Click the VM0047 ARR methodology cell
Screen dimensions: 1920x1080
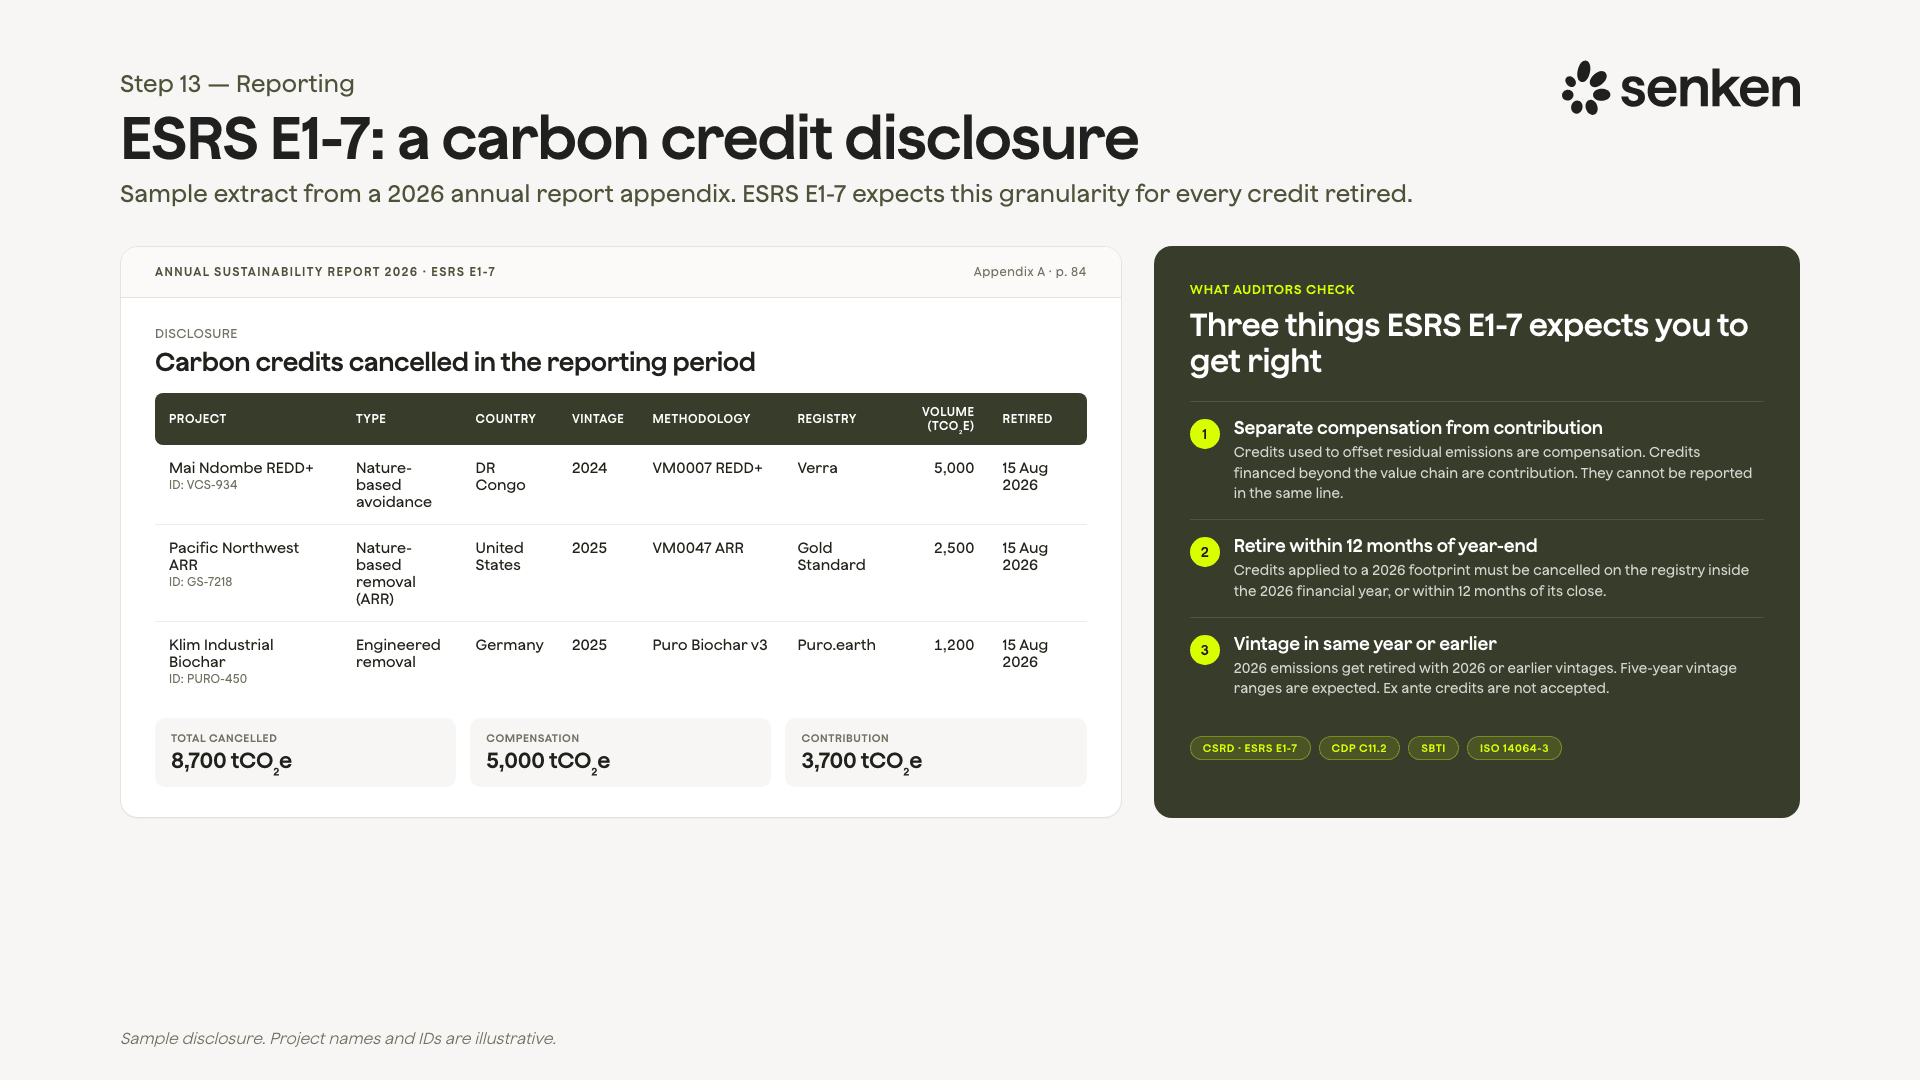(698, 548)
